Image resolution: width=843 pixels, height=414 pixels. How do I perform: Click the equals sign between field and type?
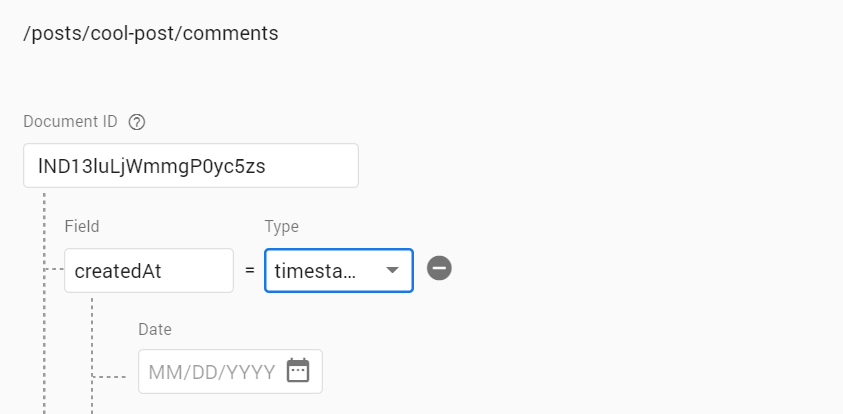(249, 270)
